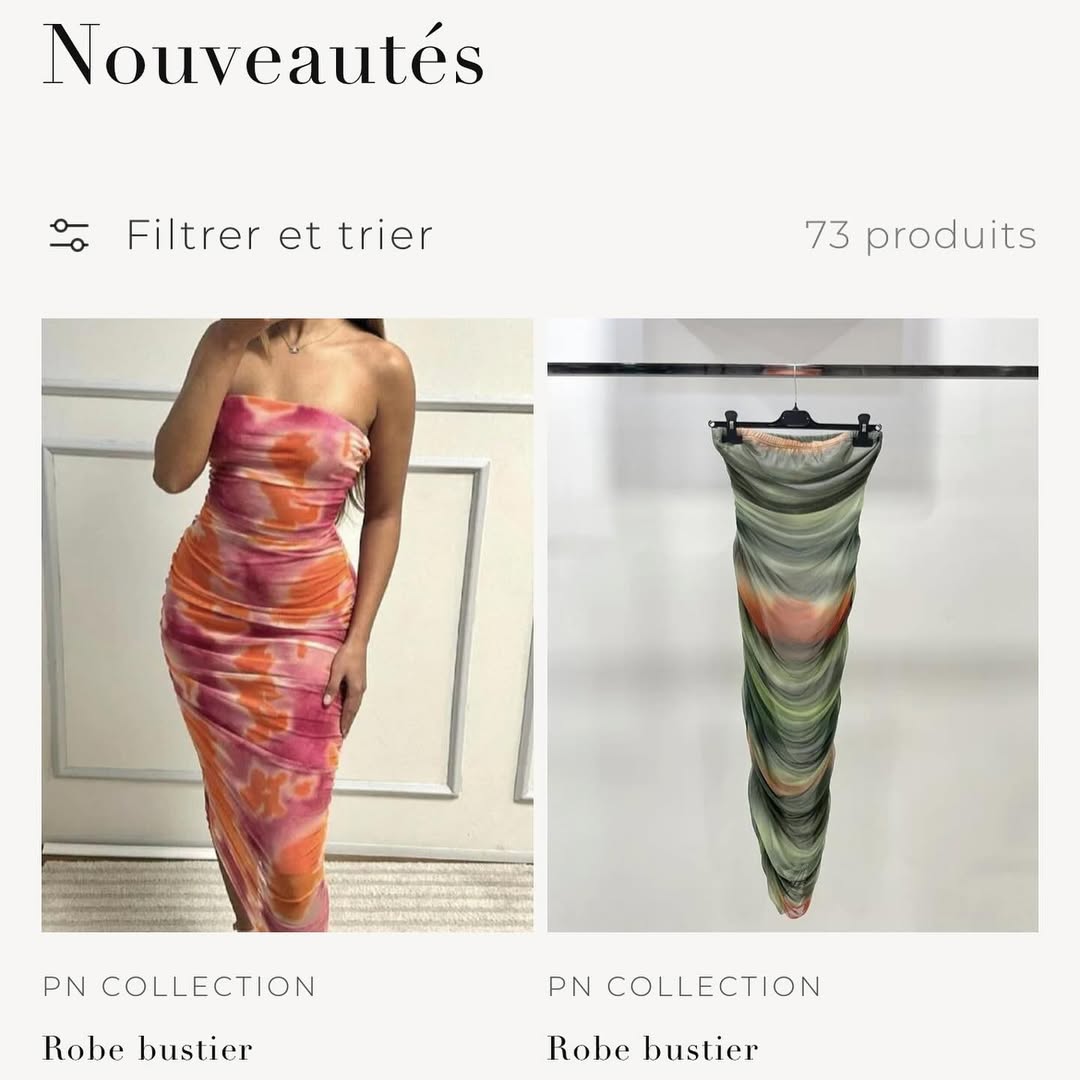Click the rug in pink dress photo
Viewport: 1080px width, 1080px height.
coord(138,894)
